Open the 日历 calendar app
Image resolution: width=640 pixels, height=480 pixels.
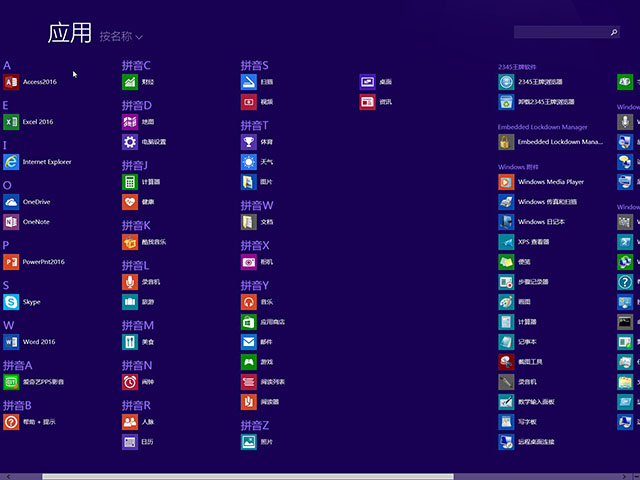click(138, 442)
